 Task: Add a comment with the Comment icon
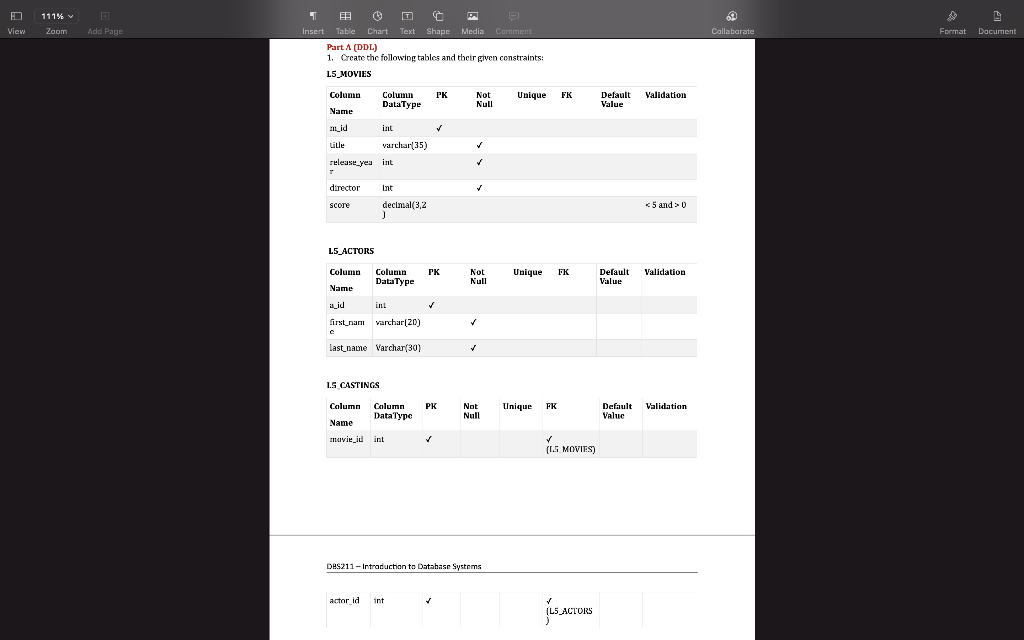pos(513,18)
